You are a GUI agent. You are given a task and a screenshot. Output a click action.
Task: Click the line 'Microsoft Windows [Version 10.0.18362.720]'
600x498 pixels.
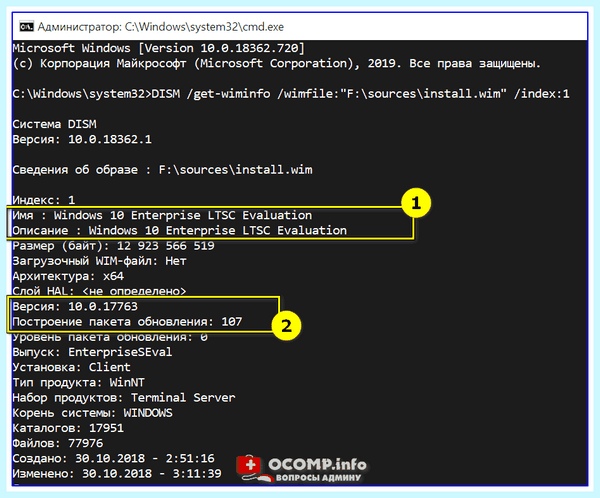(x=159, y=48)
